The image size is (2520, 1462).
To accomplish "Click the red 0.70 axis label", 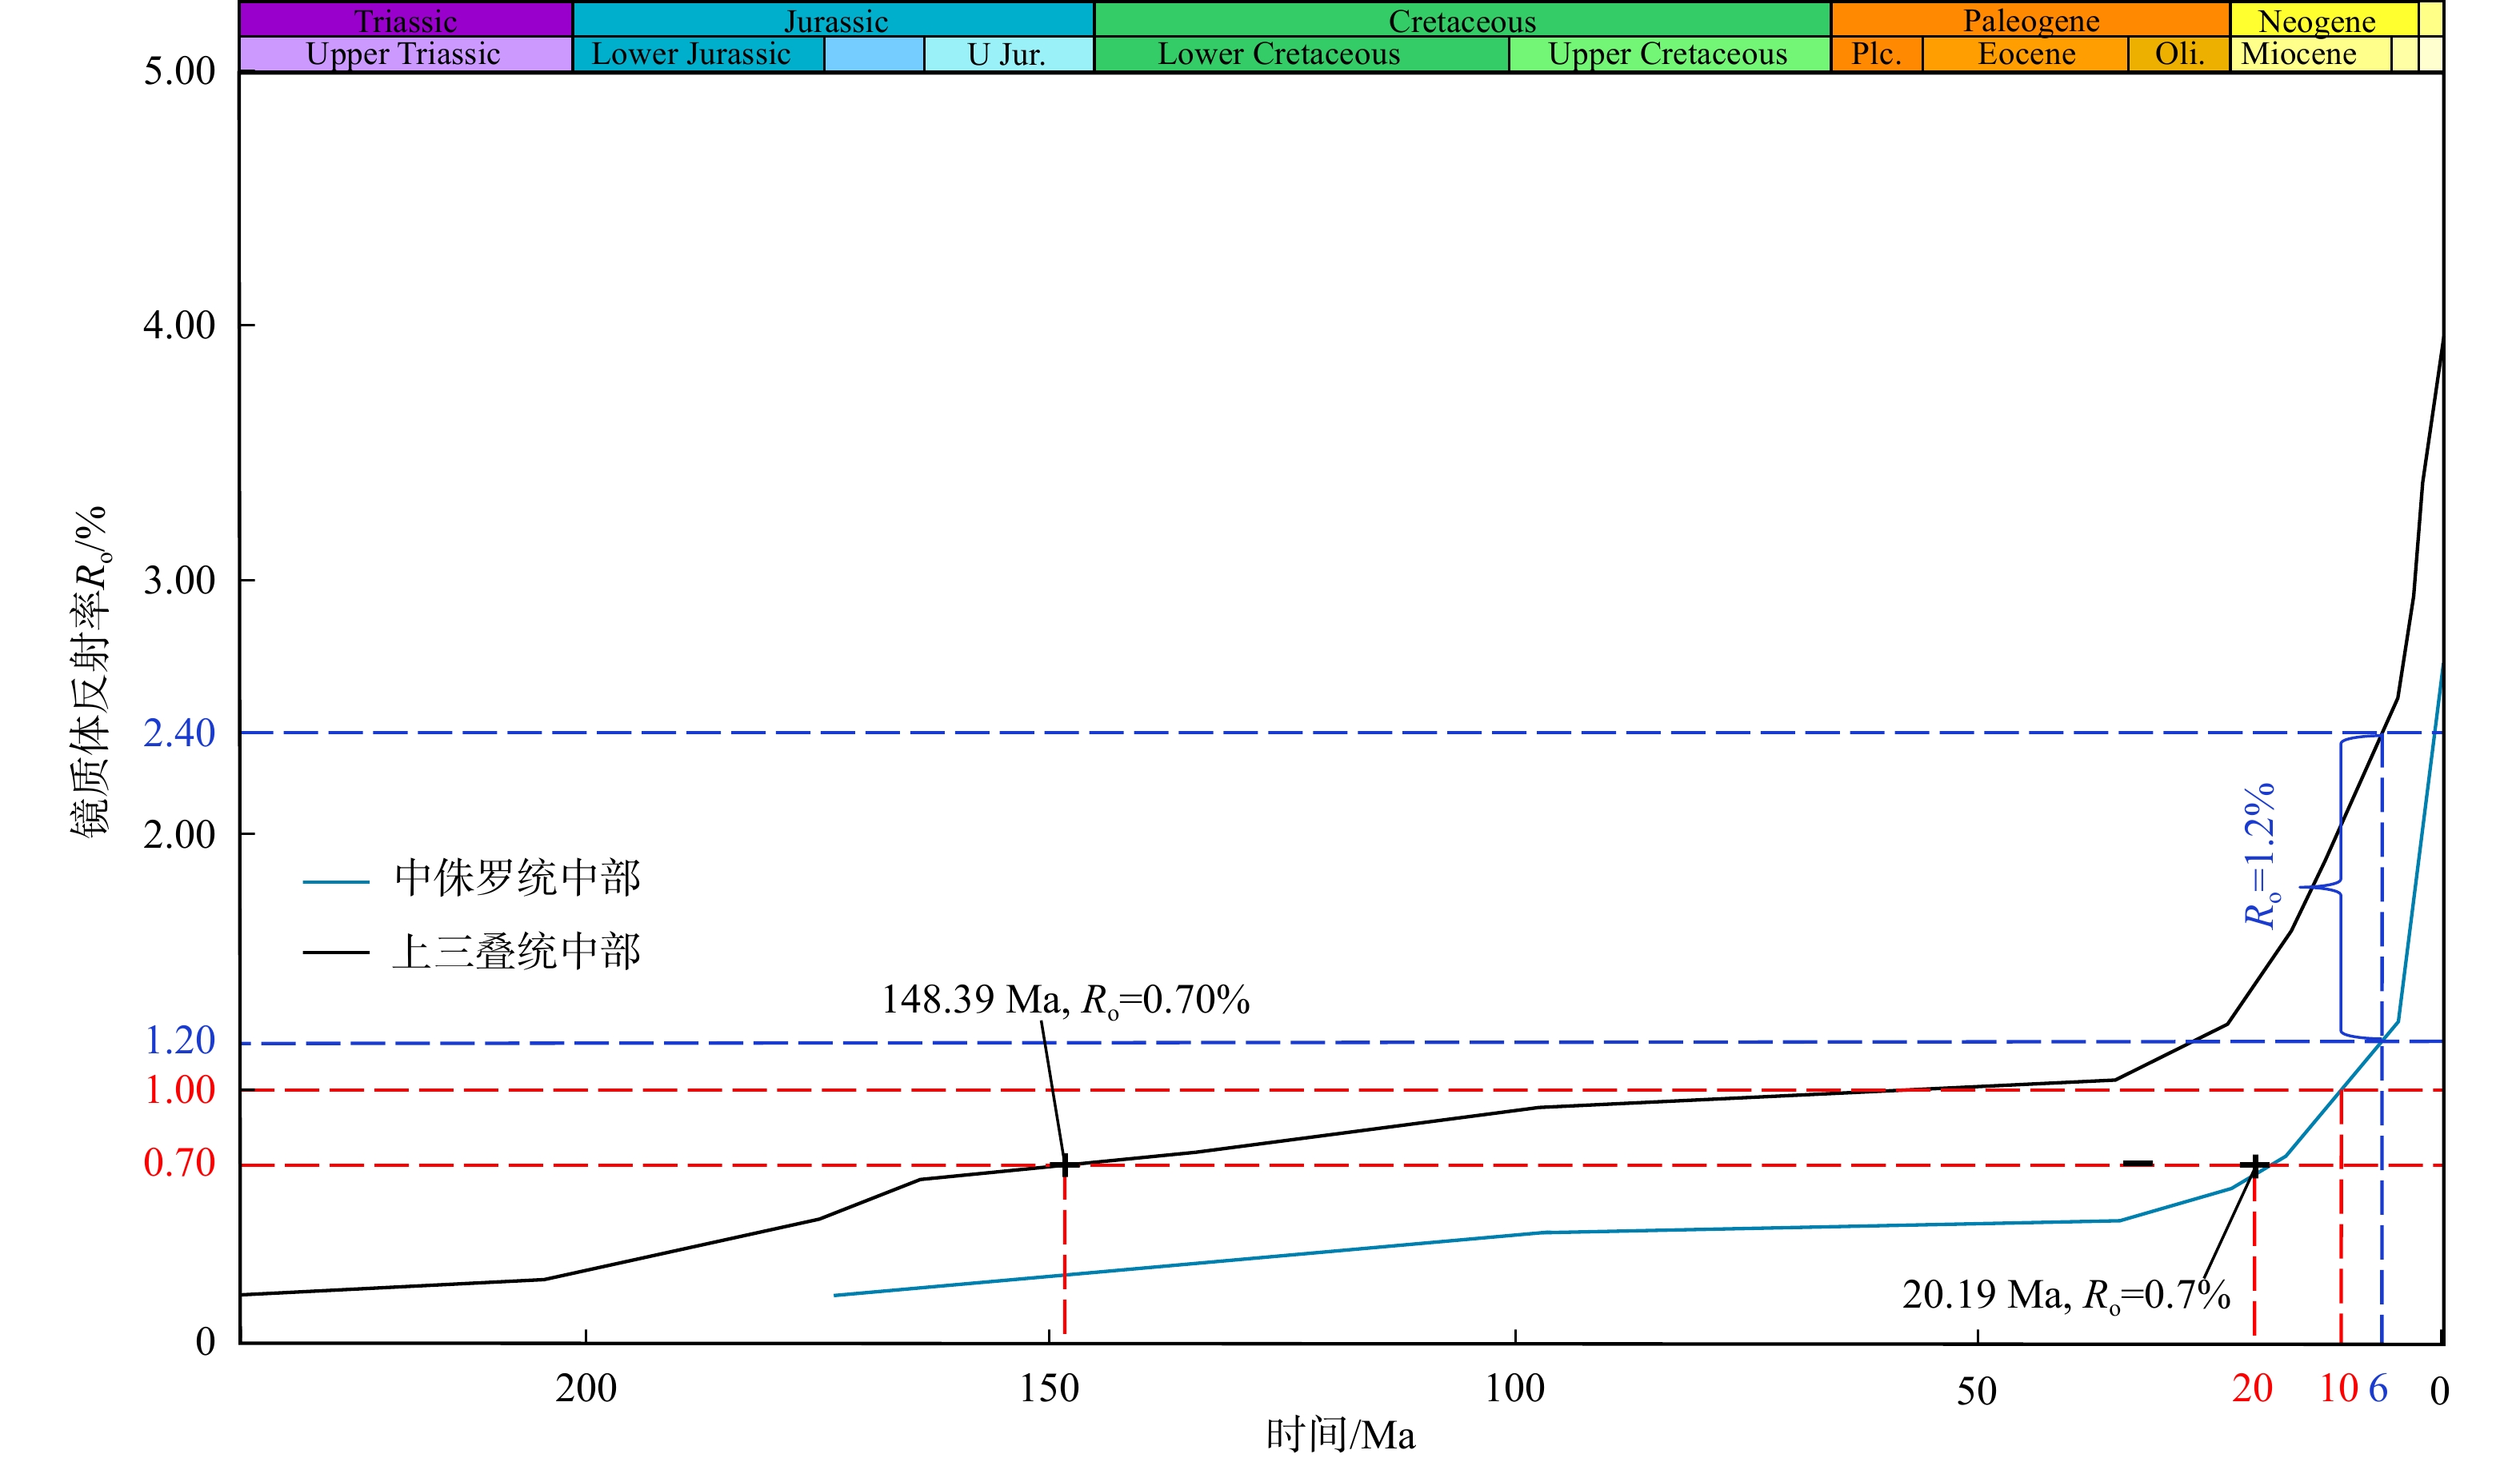I will pos(179,1162).
